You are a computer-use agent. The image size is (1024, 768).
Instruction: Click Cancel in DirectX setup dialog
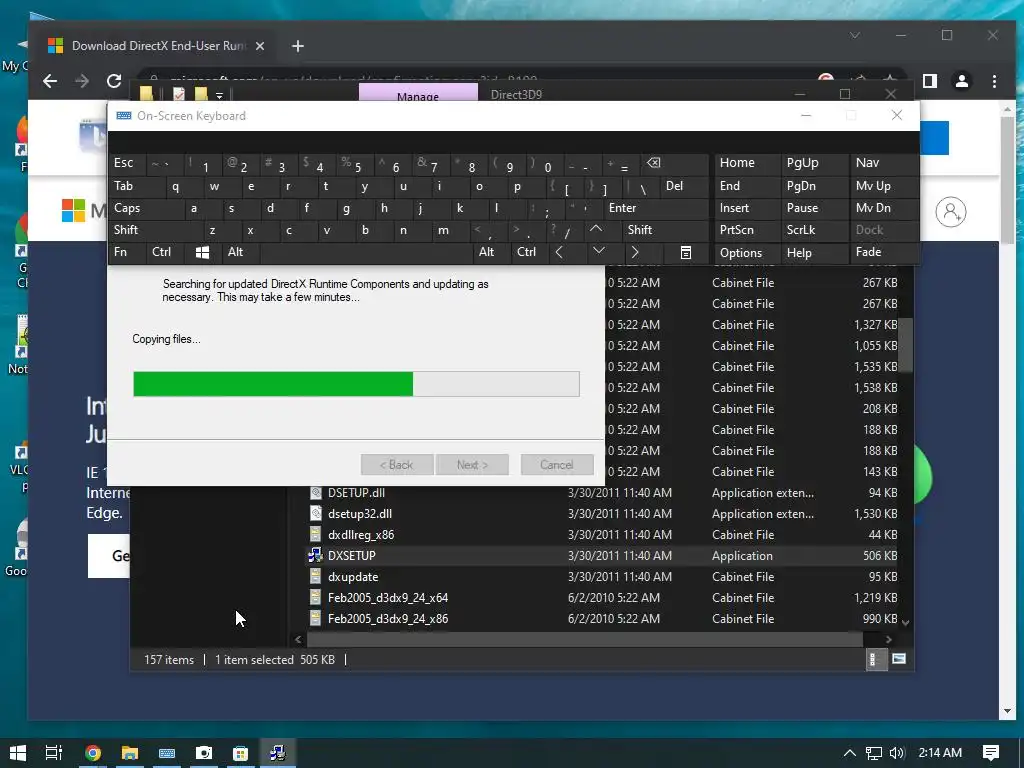[x=557, y=465]
